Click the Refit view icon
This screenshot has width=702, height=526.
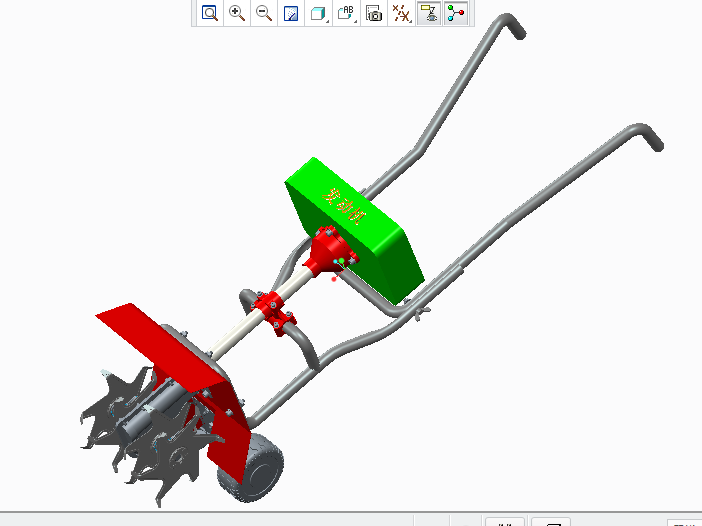click(210, 13)
